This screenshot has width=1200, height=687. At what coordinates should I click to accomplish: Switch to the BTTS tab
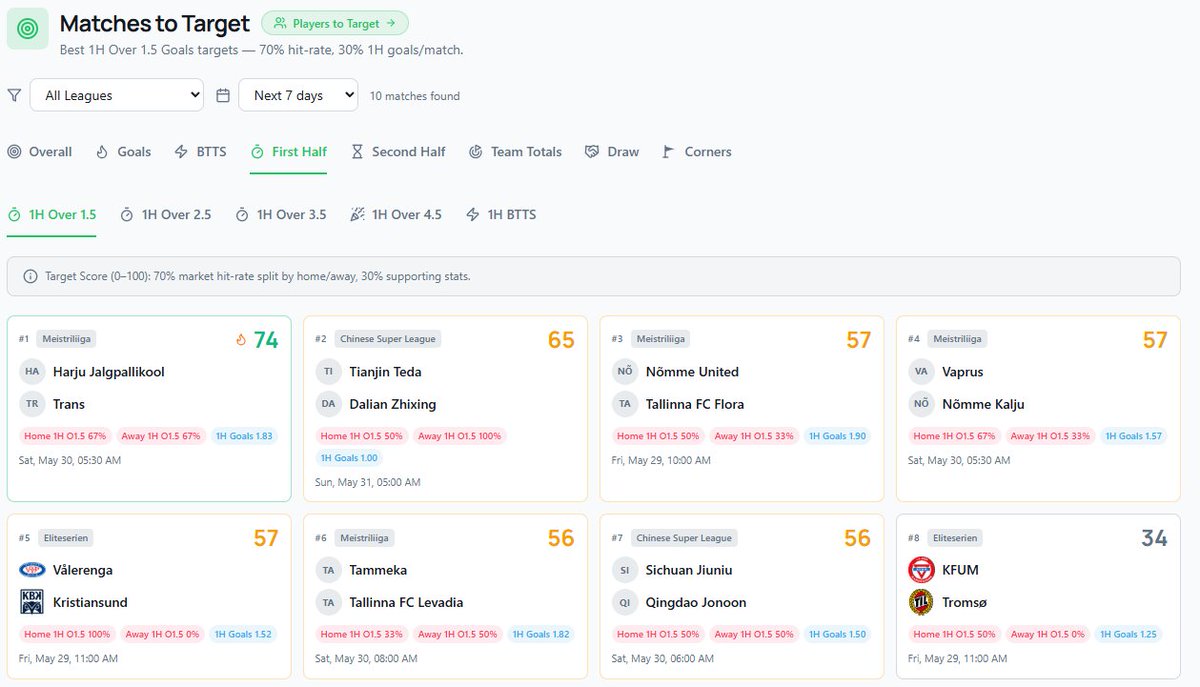(x=200, y=152)
